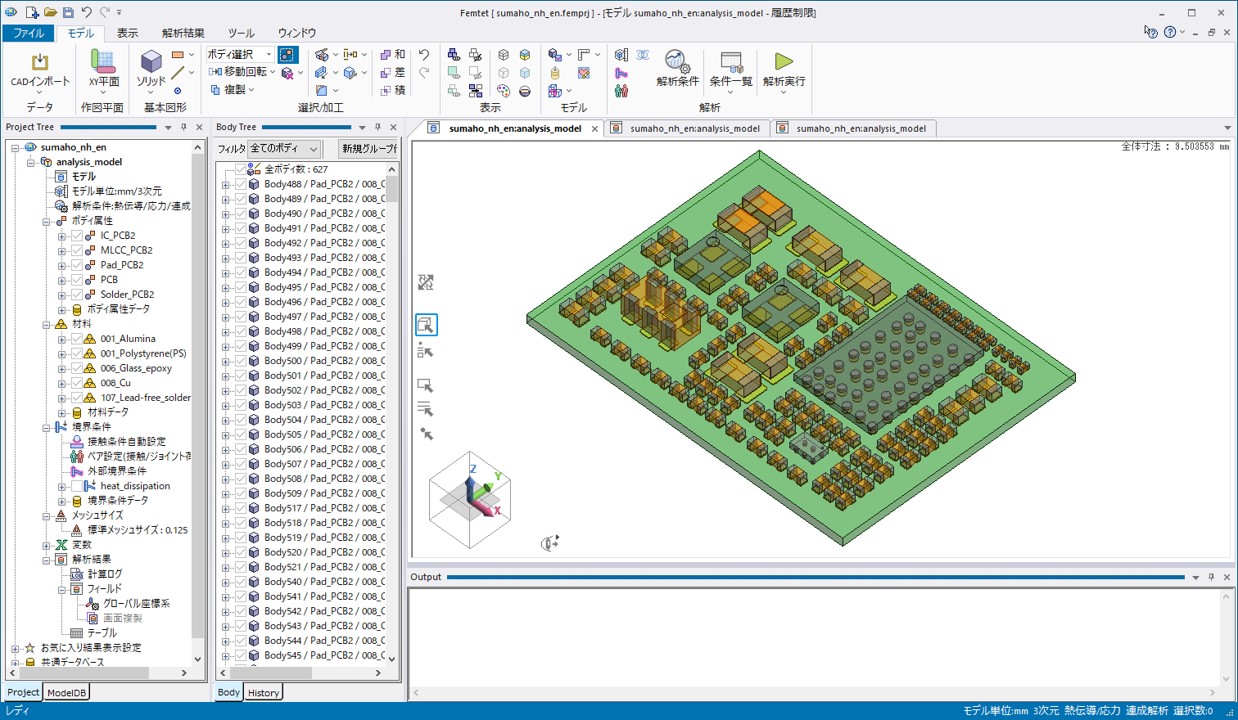Viewport: 1238px width, 720px height.
Task: Click the fit-view icon in viewport toolbar
Action: coord(426,283)
